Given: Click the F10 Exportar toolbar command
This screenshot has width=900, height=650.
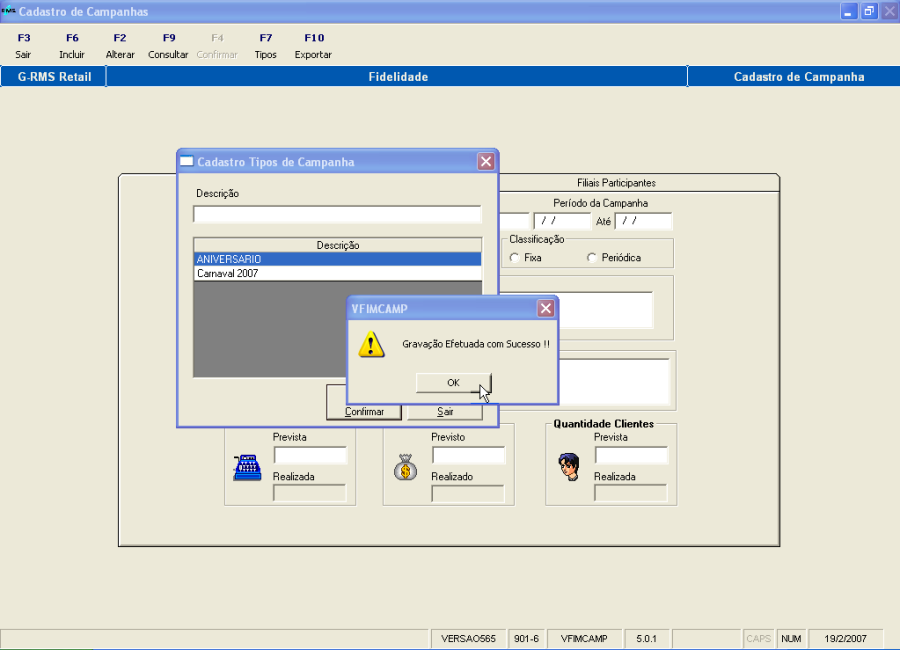Looking at the screenshot, I should (313, 46).
